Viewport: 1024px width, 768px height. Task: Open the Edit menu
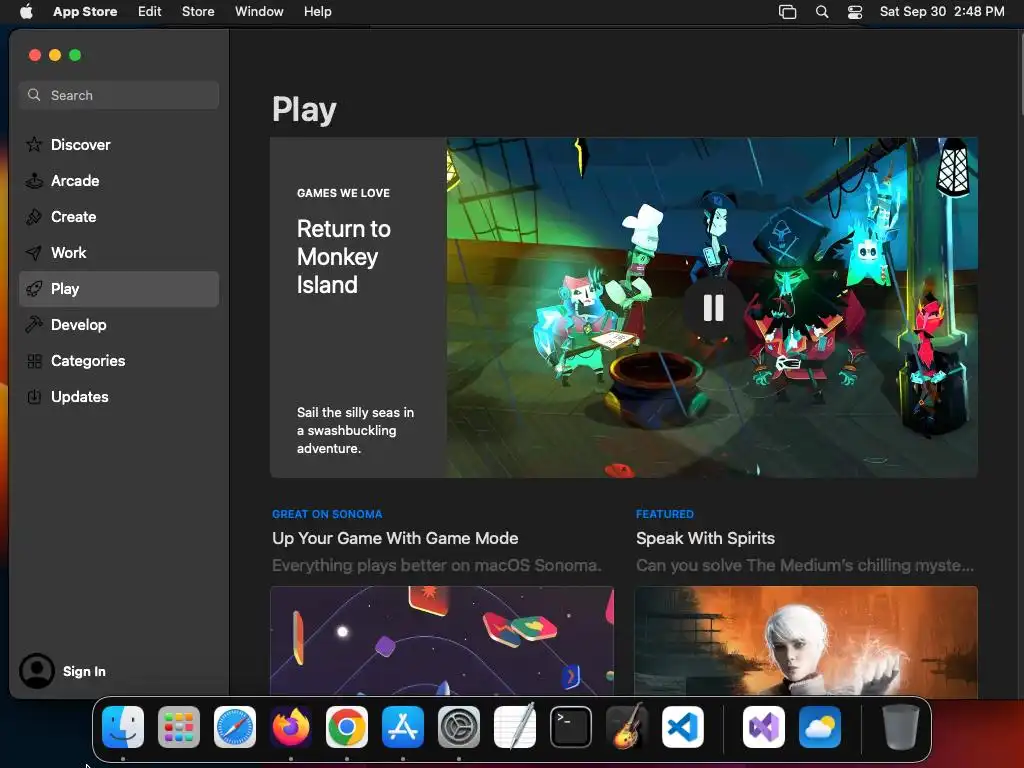point(150,12)
